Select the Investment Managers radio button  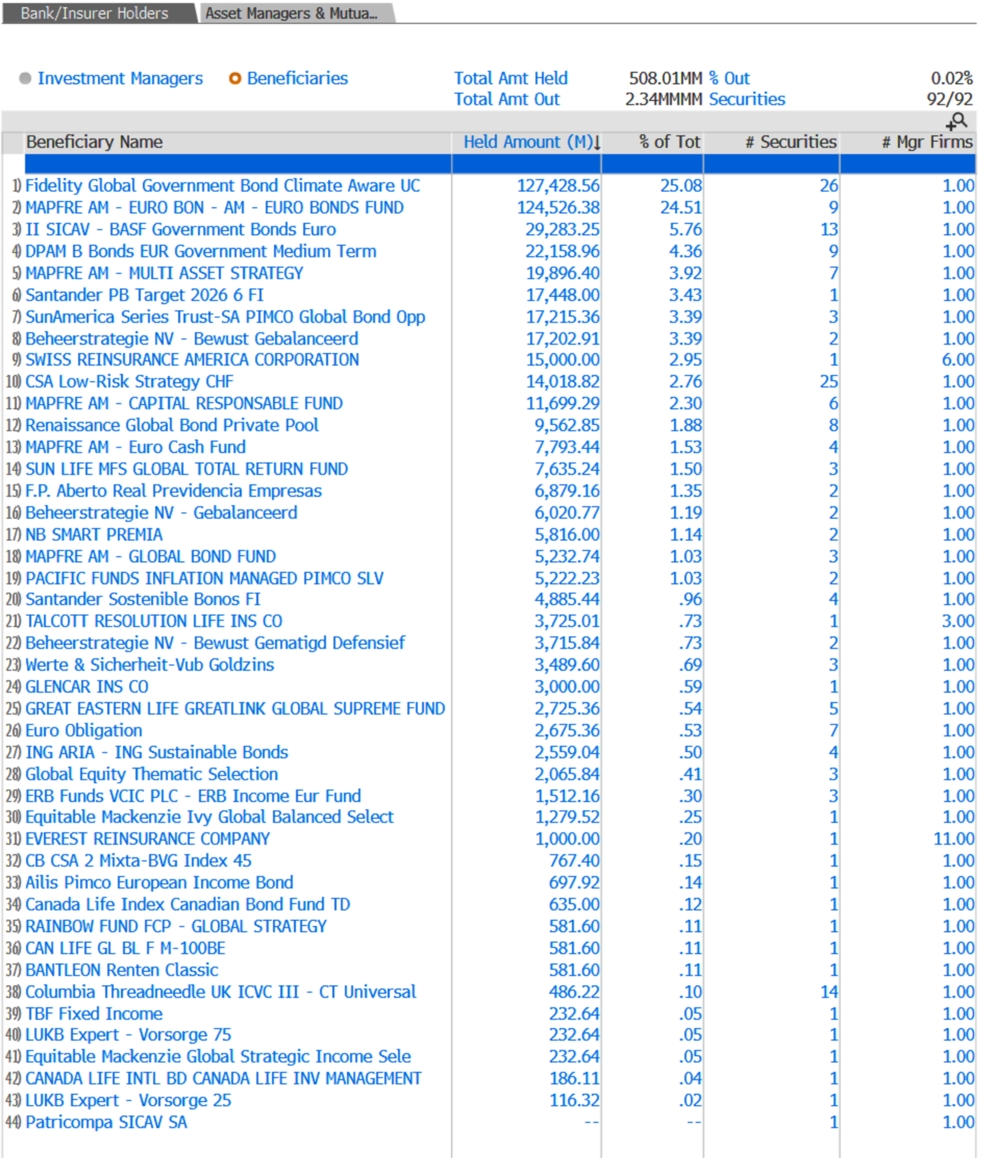coord(26,79)
